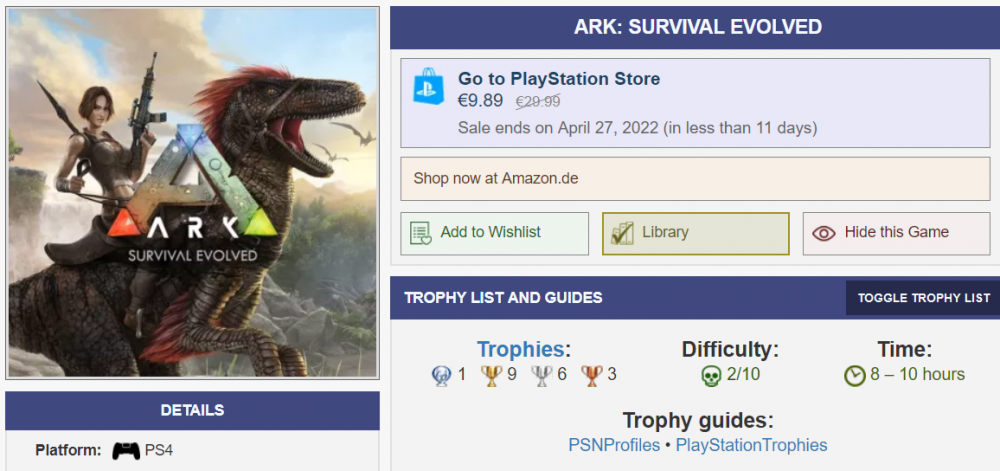
Task: Click the green skull difficulty icon
Action: 711,375
